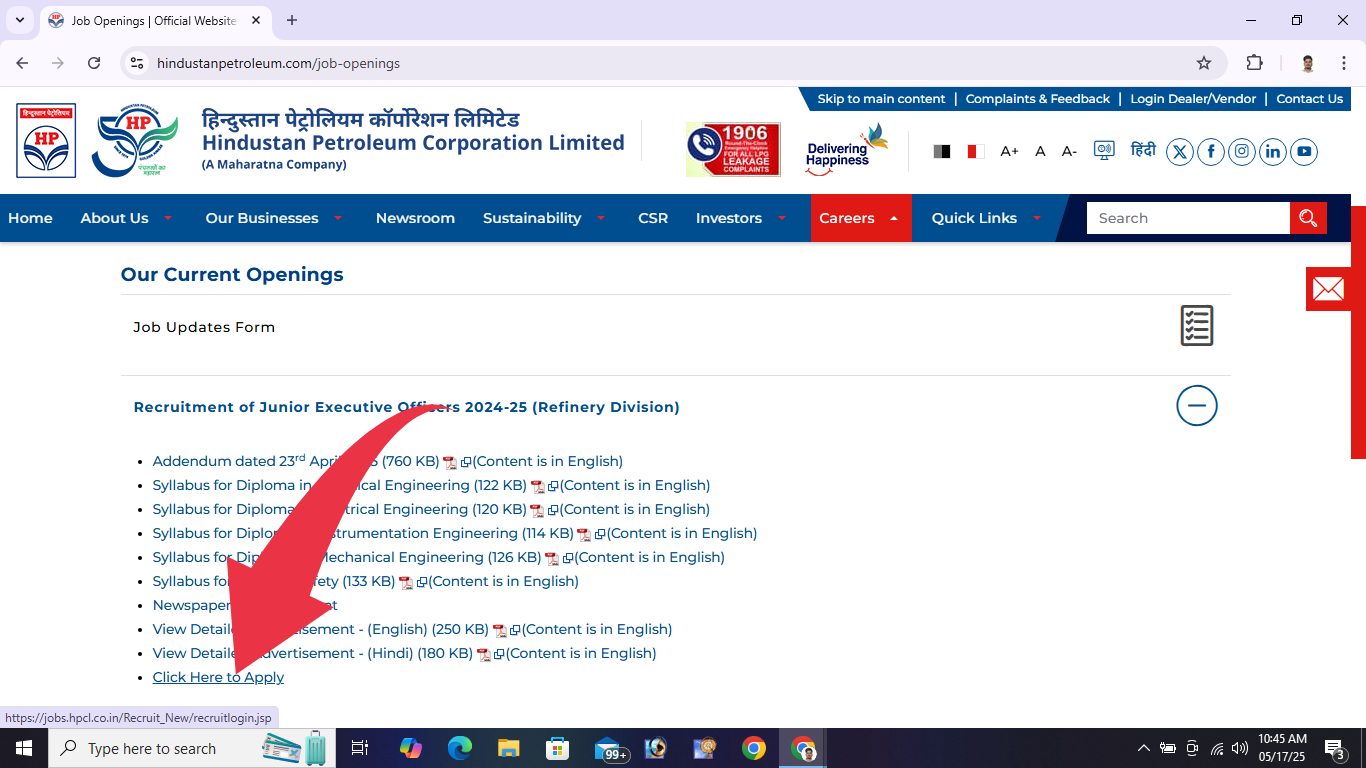Screen dimensions: 1366x768
Task: Click the red search magnifier button
Action: (1308, 218)
